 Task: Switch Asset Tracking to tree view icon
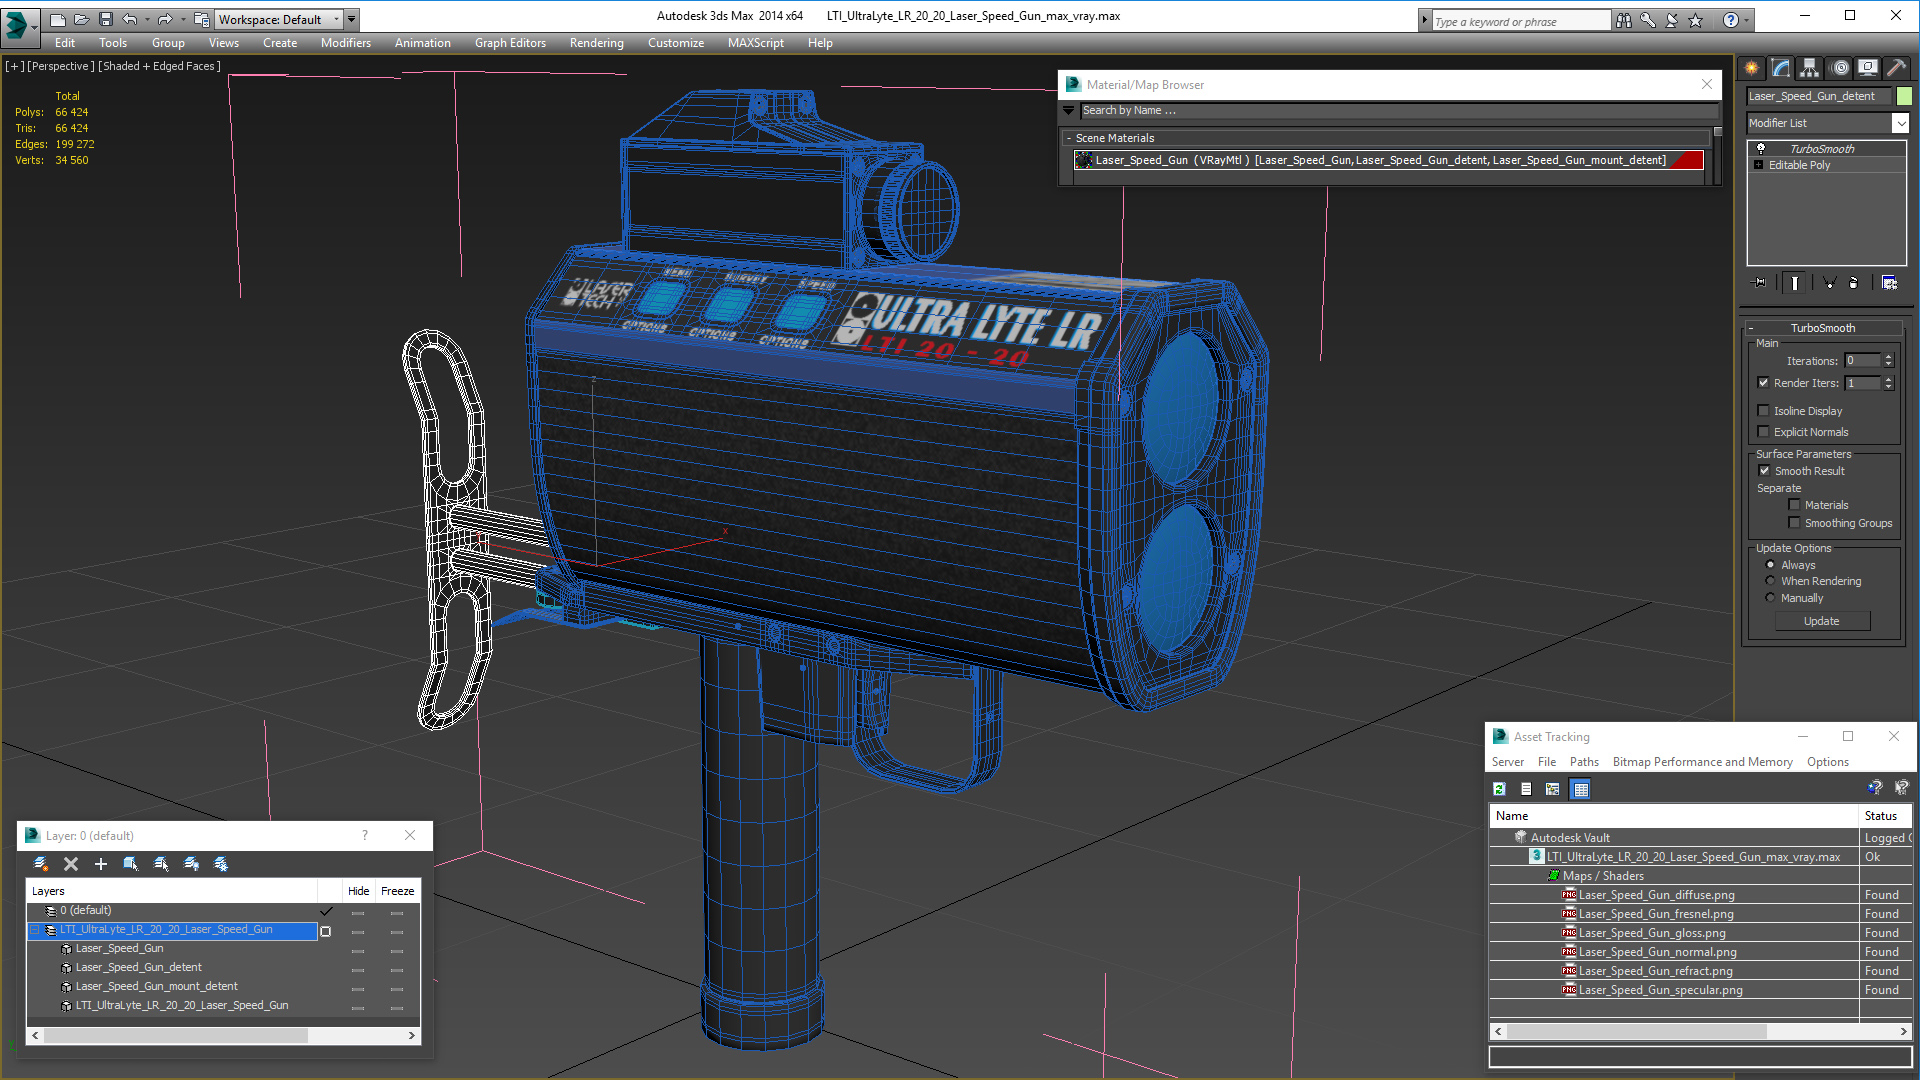[1553, 789]
